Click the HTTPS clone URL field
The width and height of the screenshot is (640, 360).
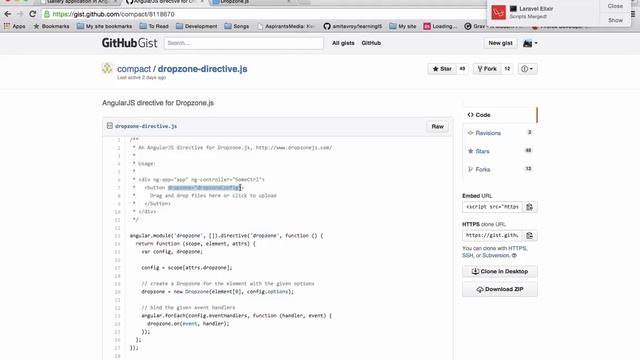point(492,236)
